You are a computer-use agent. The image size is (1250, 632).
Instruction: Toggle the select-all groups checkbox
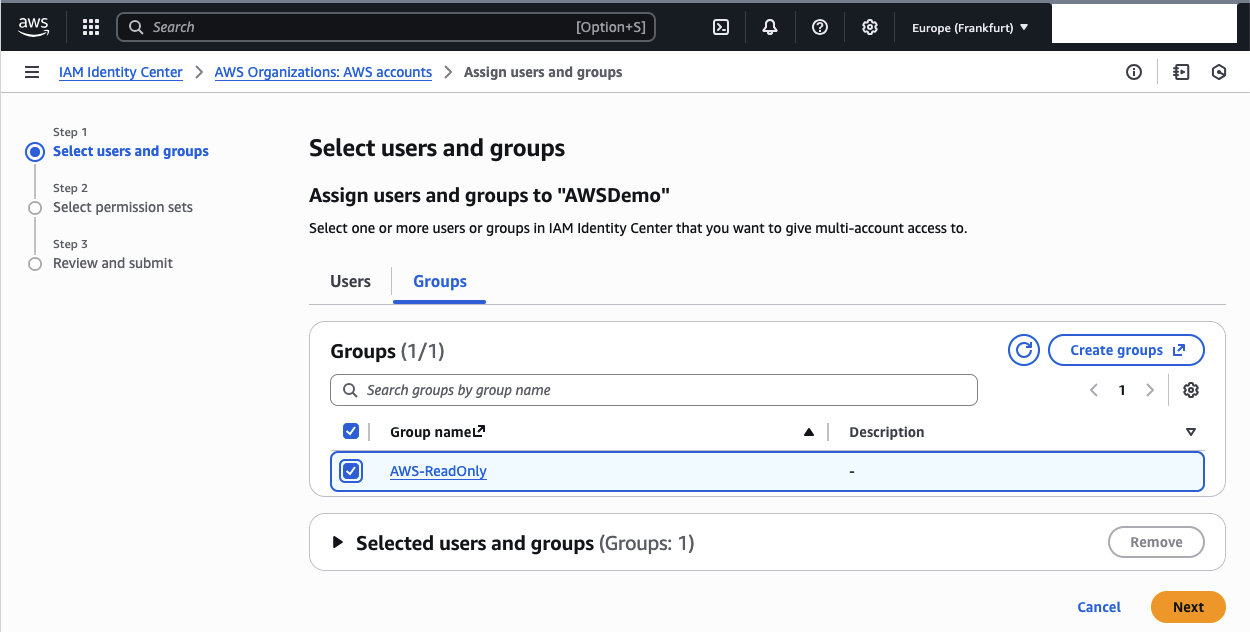pos(351,431)
